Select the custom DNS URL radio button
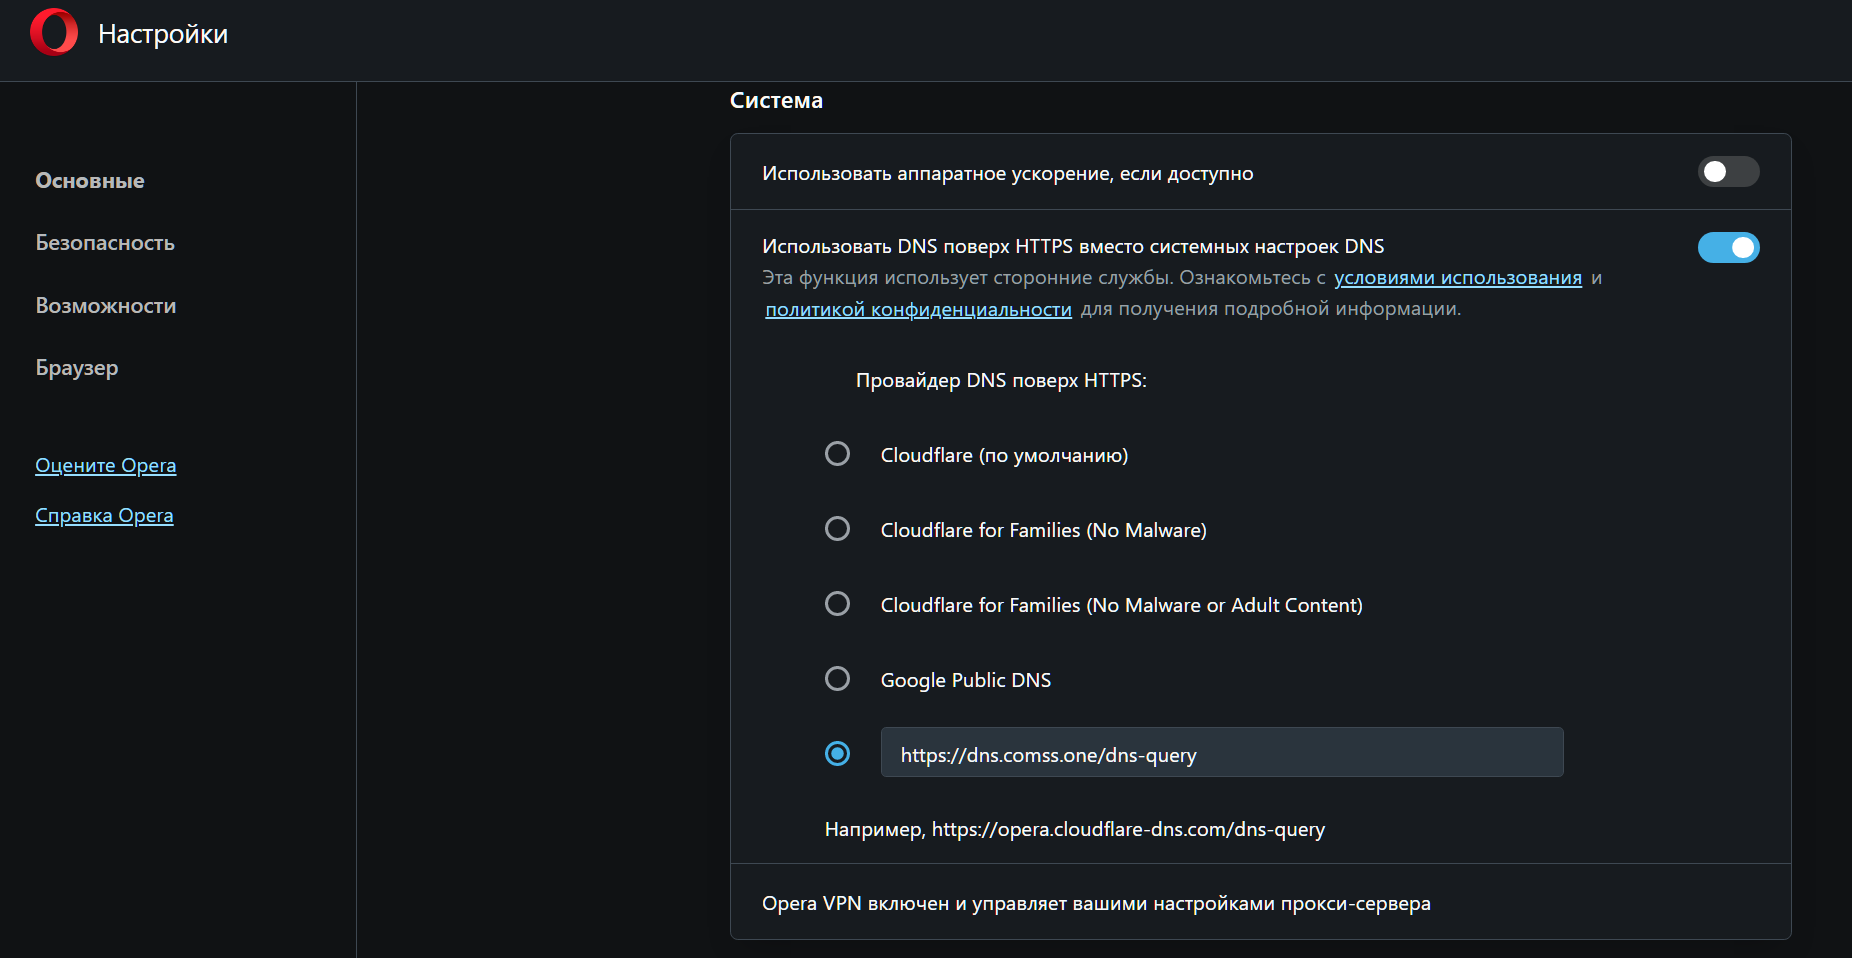The width and height of the screenshot is (1852, 958). 837,753
